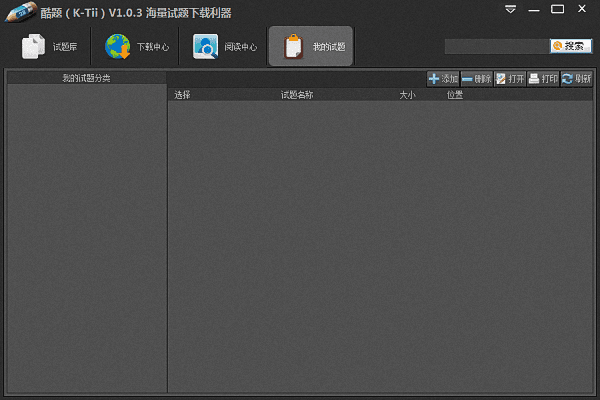600x400 pixels.
Task: Click the 我的试题分类 category panel header
Action: coord(86,78)
